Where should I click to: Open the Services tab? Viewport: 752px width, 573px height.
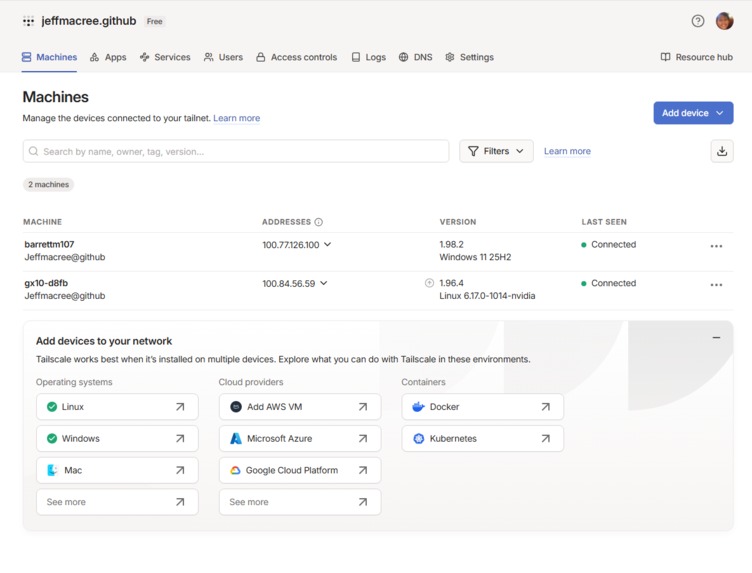165,57
